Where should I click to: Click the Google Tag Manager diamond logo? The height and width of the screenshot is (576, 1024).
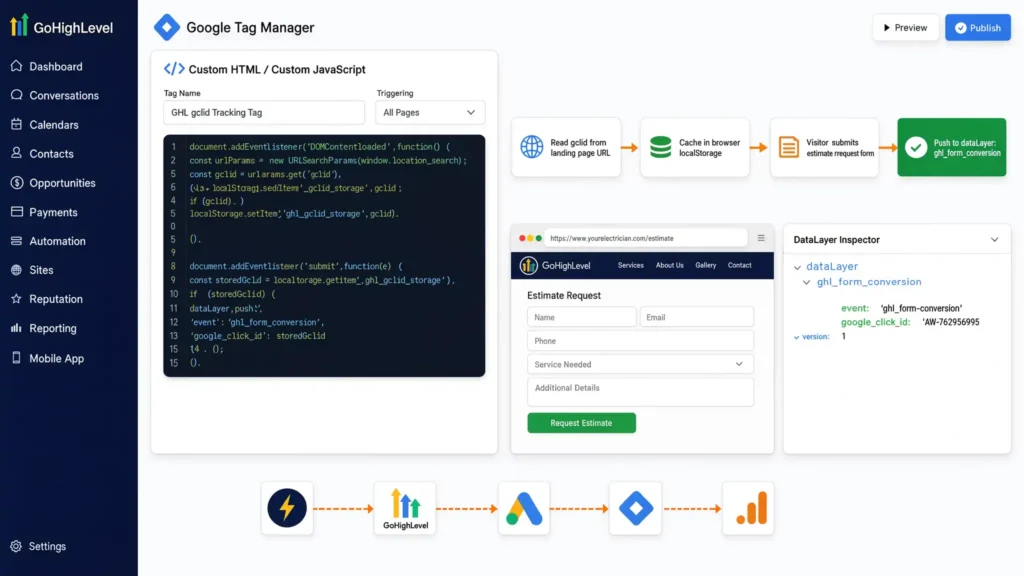click(167, 27)
